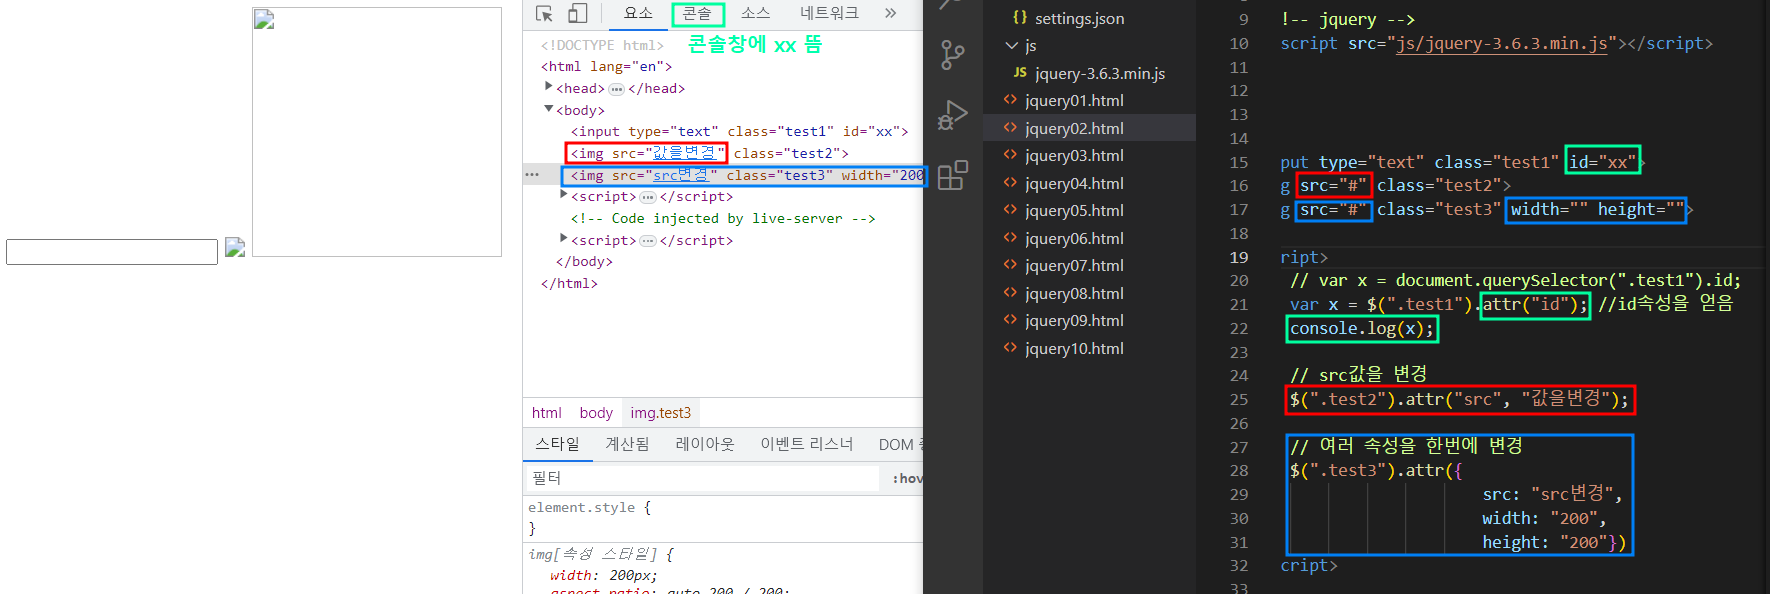Image resolution: width=1770 pixels, height=594 pixels.
Task: Click the <!DOCTYPE html> line in the DOM tree
Action: tap(602, 45)
